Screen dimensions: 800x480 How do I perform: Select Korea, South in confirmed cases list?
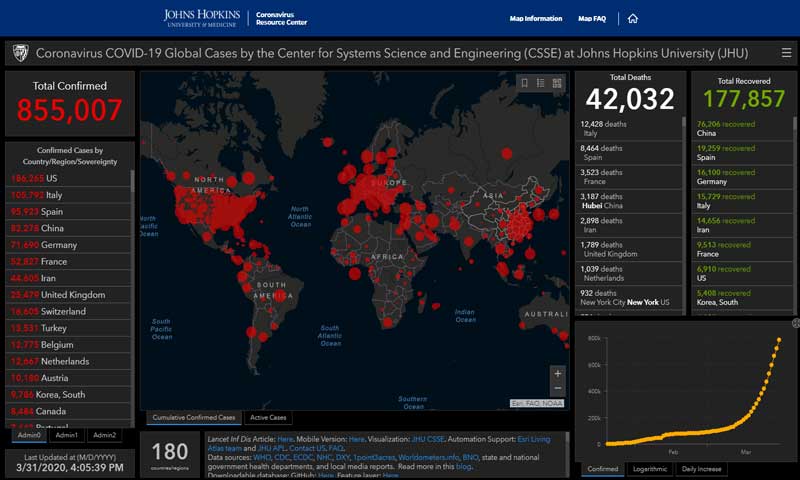68,394
